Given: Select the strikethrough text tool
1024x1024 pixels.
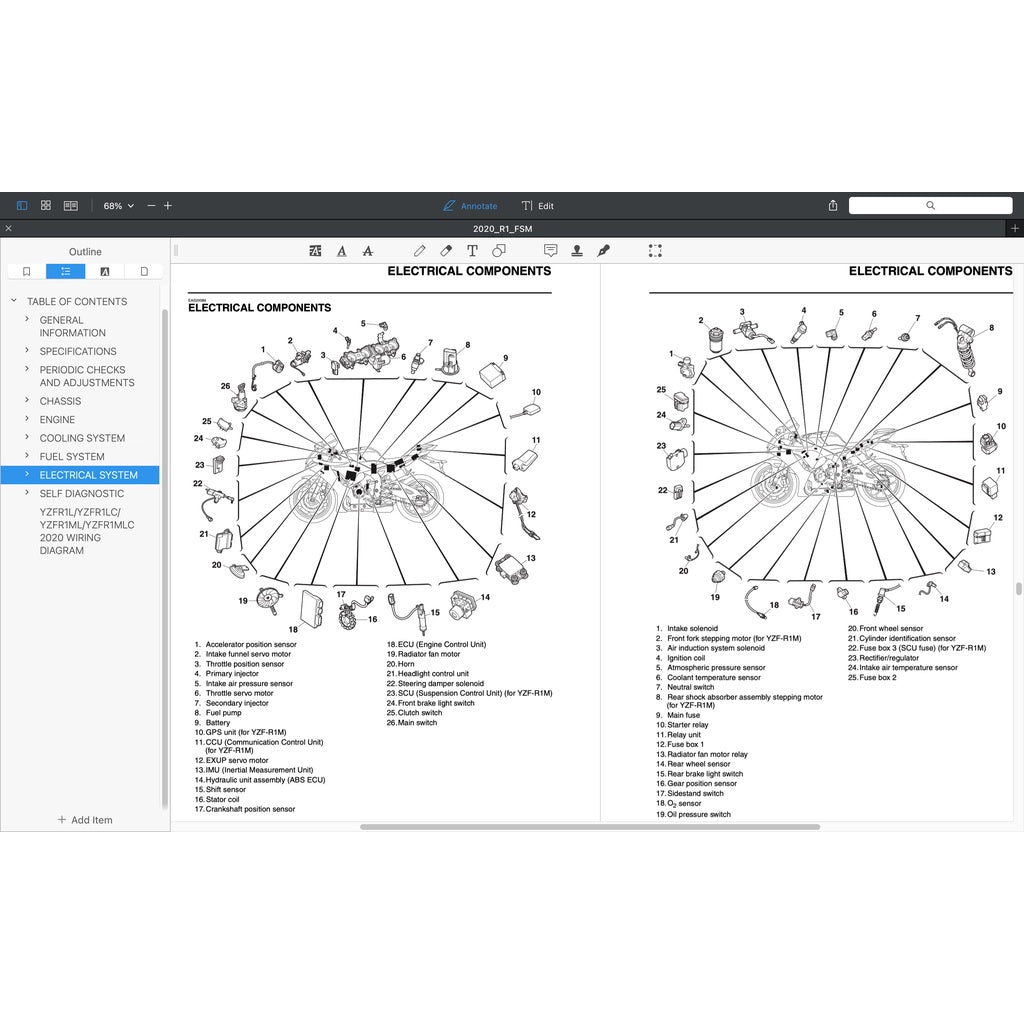Looking at the screenshot, I should (368, 251).
